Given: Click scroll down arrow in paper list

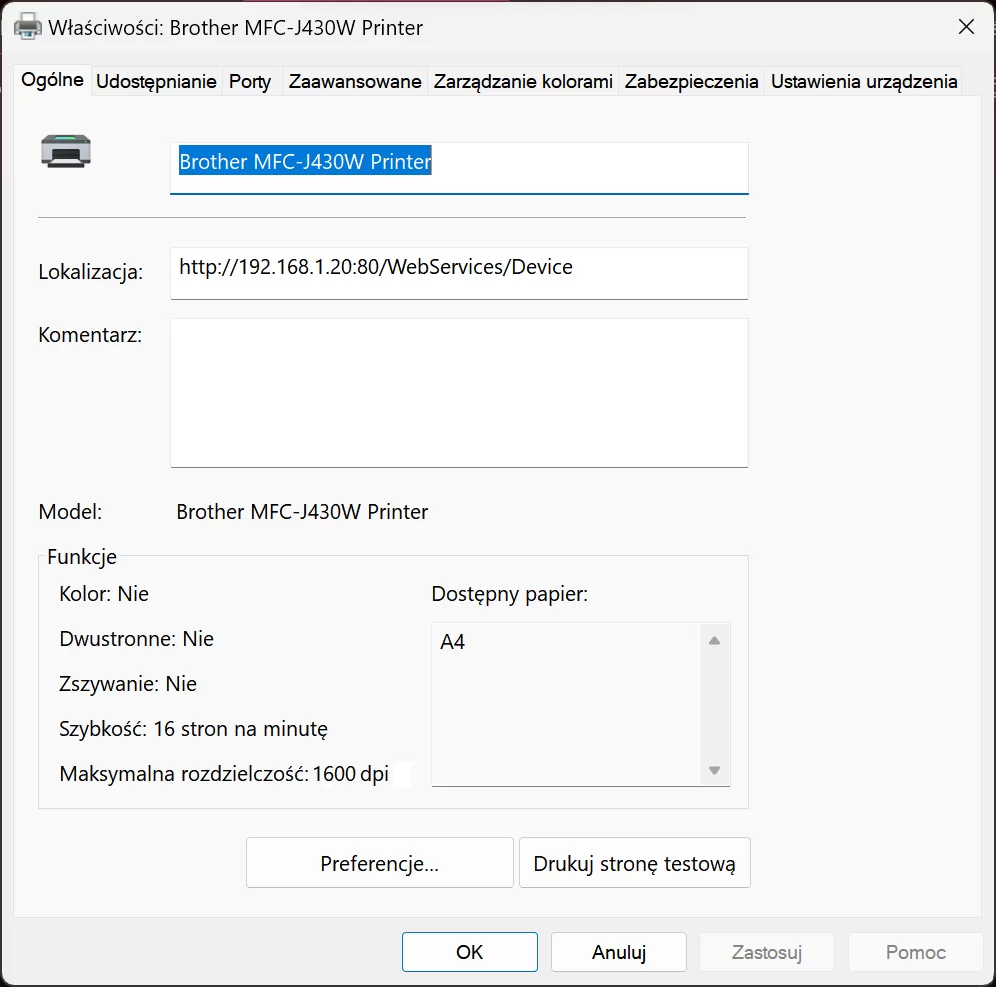Looking at the screenshot, I should (x=714, y=770).
